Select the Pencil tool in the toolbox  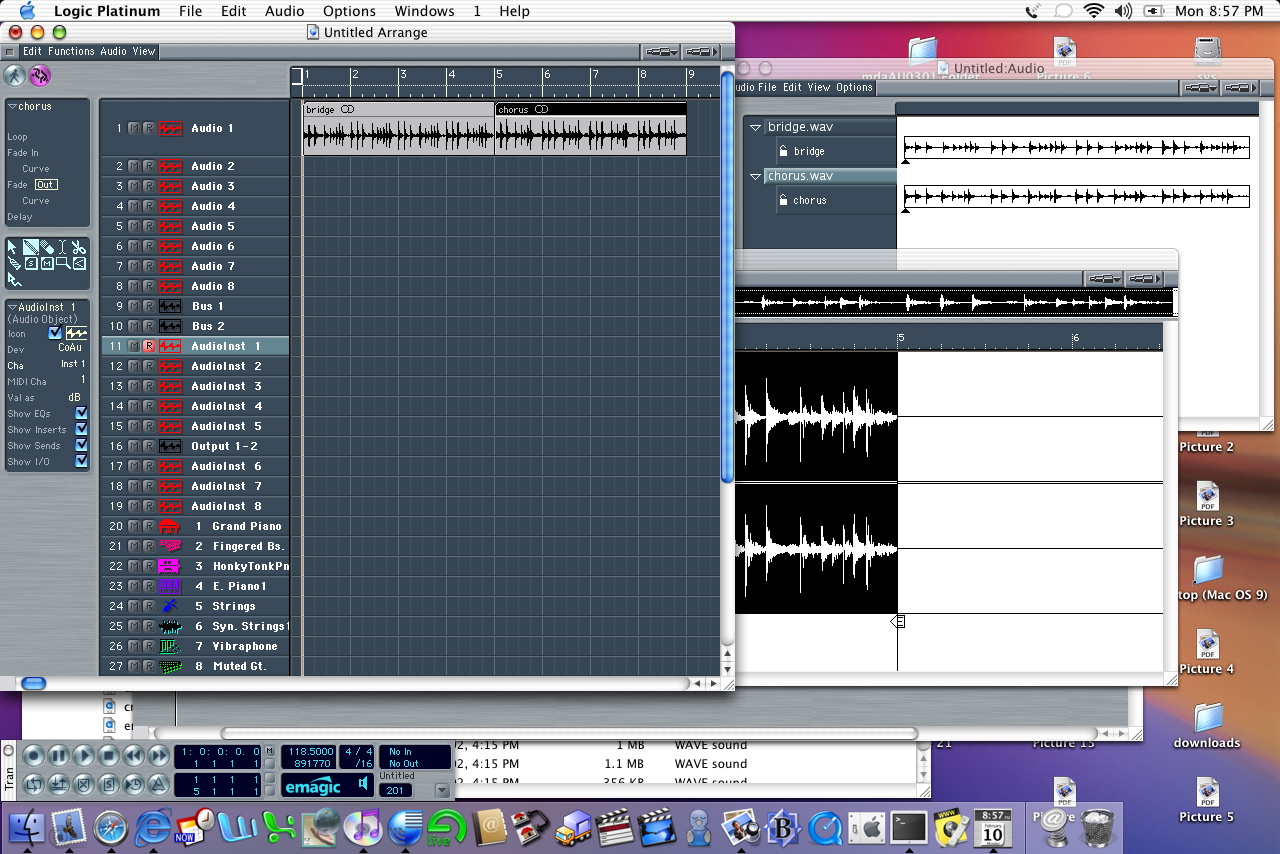point(31,247)
